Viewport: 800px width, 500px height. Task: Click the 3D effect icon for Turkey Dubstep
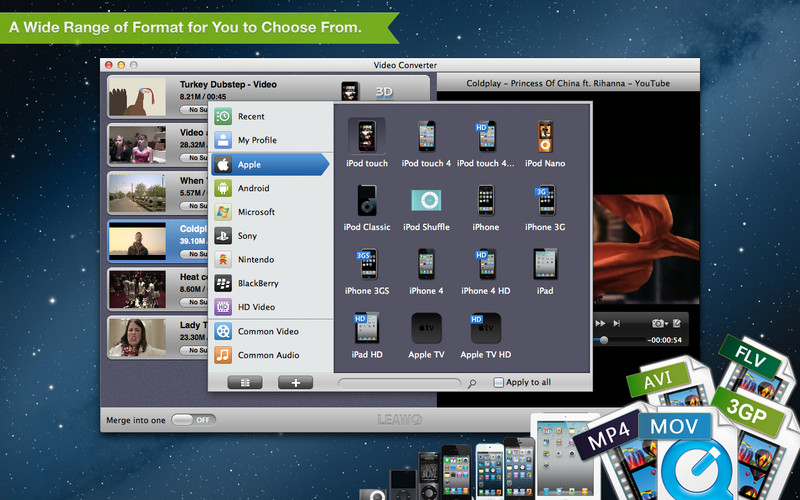pos(384,92)
